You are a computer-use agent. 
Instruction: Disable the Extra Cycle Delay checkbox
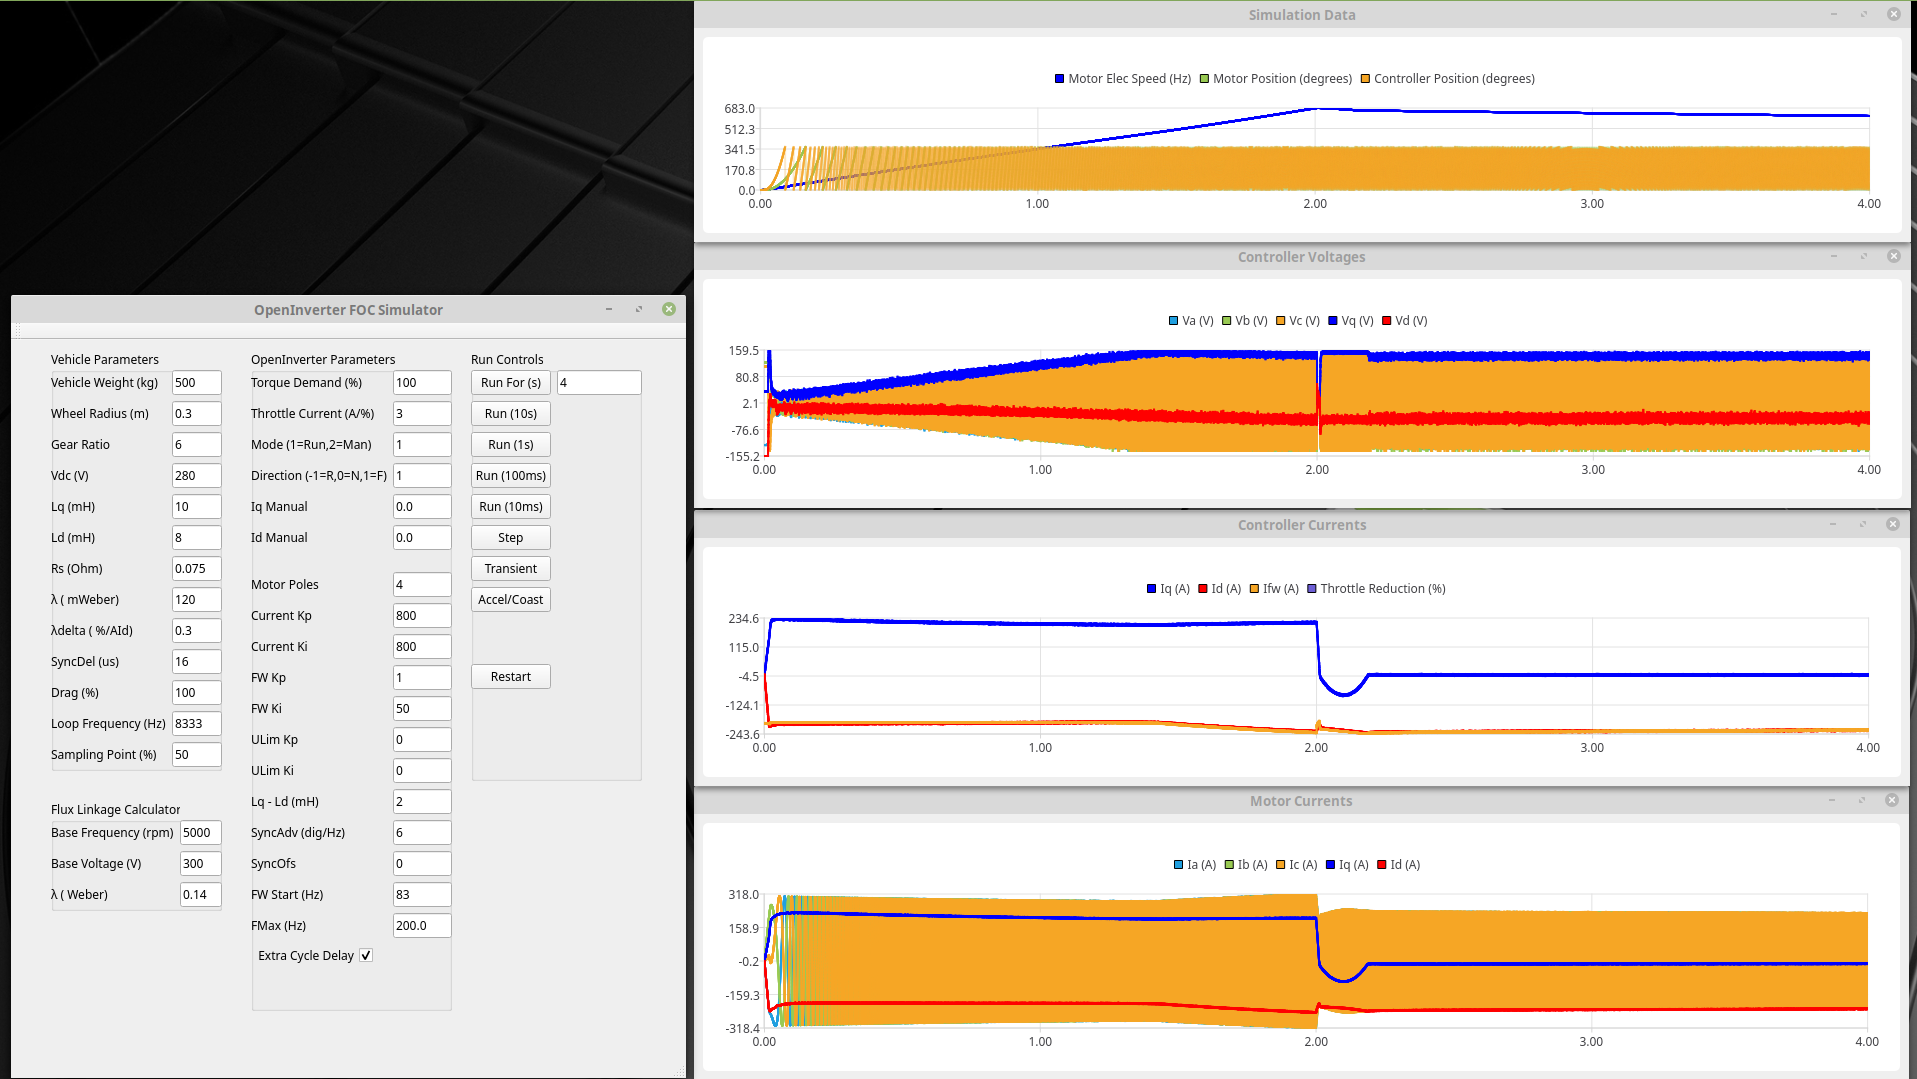(x=366, y=955)
